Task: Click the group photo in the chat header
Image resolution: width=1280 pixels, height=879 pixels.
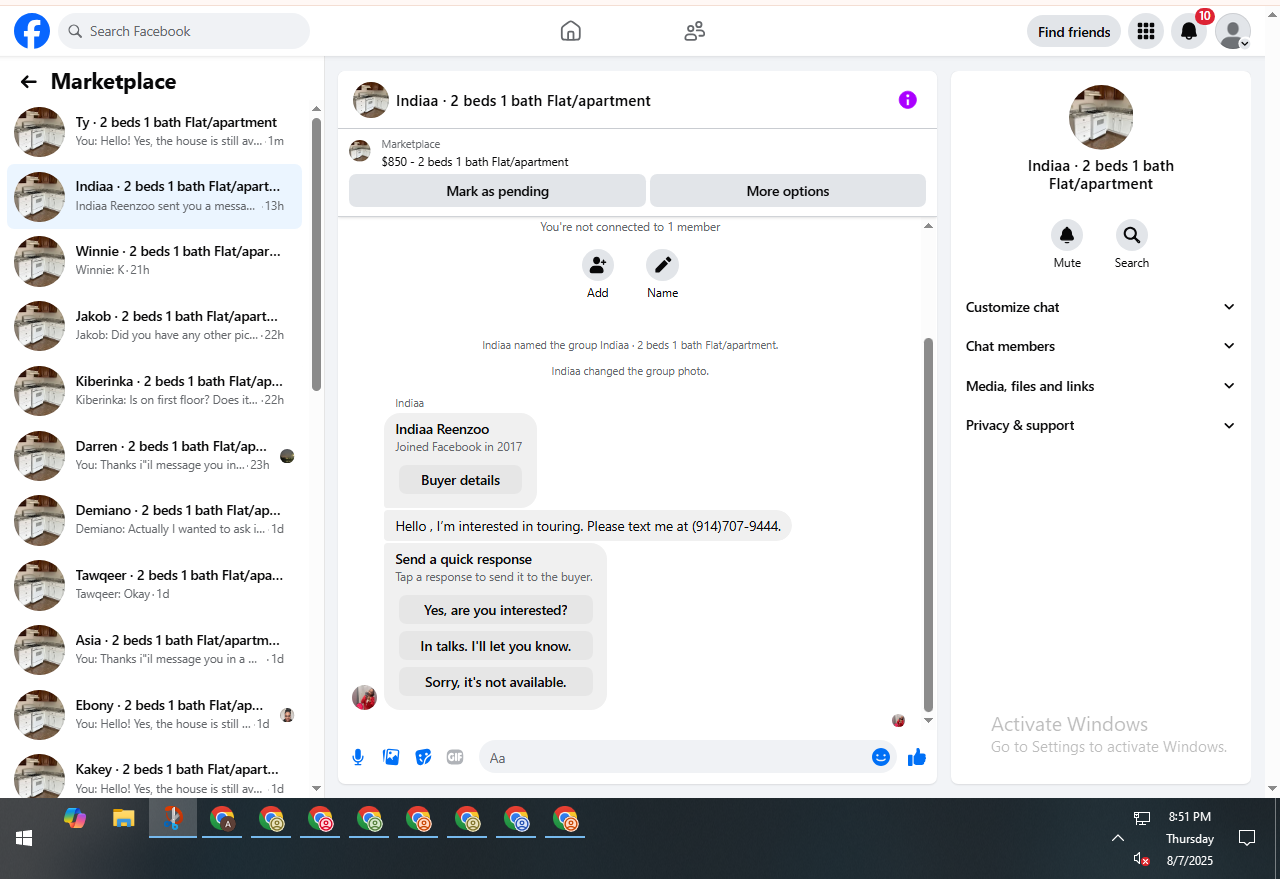Action: [371, 100]
